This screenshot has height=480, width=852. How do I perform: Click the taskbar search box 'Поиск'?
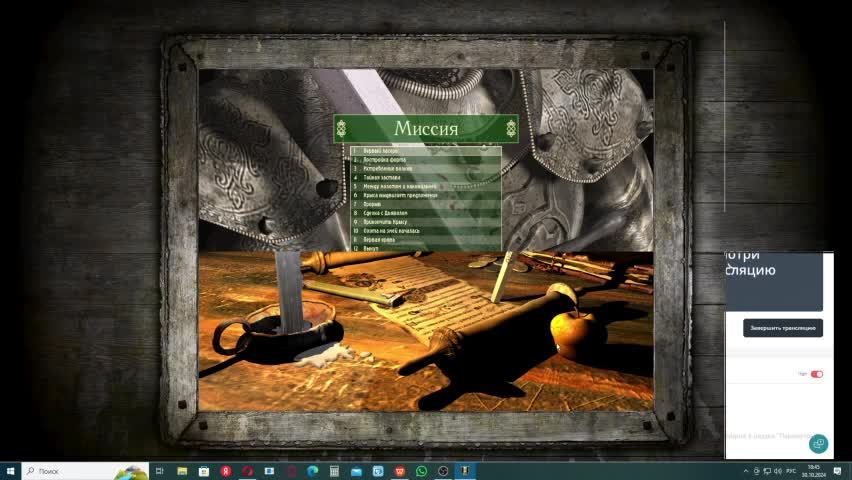coord(85,471)
